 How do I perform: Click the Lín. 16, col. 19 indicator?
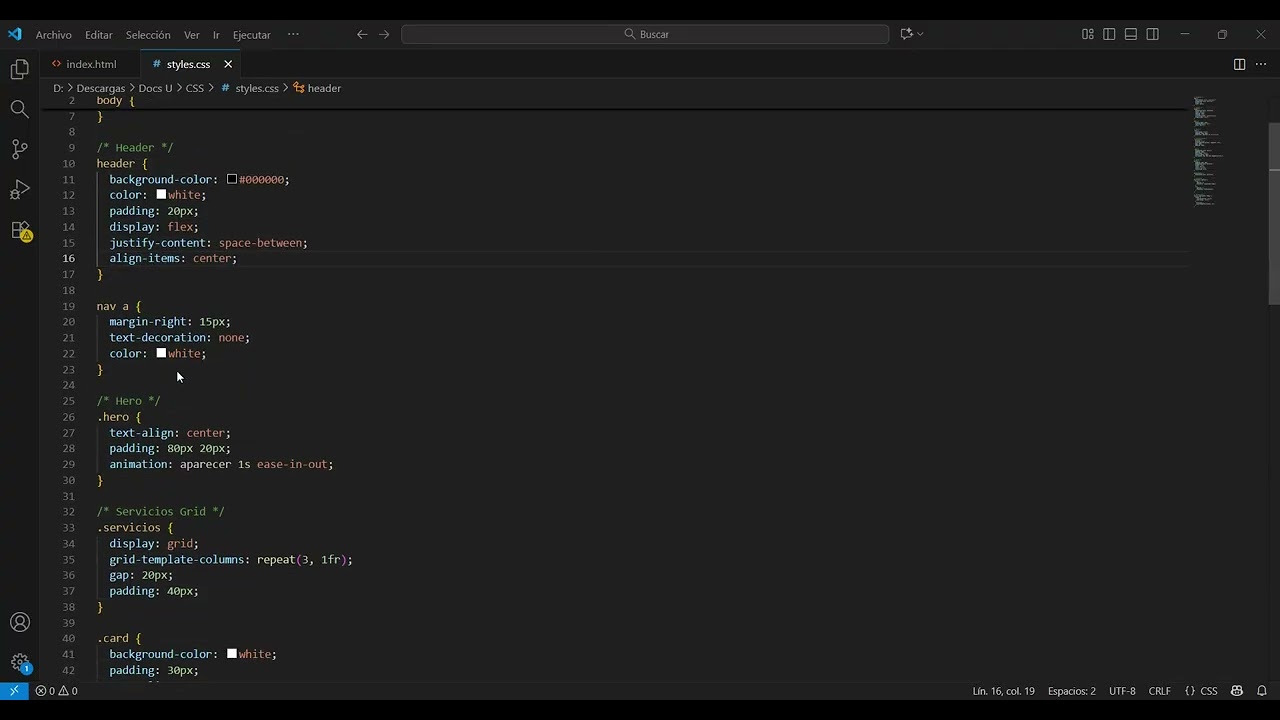[1004, 691]
